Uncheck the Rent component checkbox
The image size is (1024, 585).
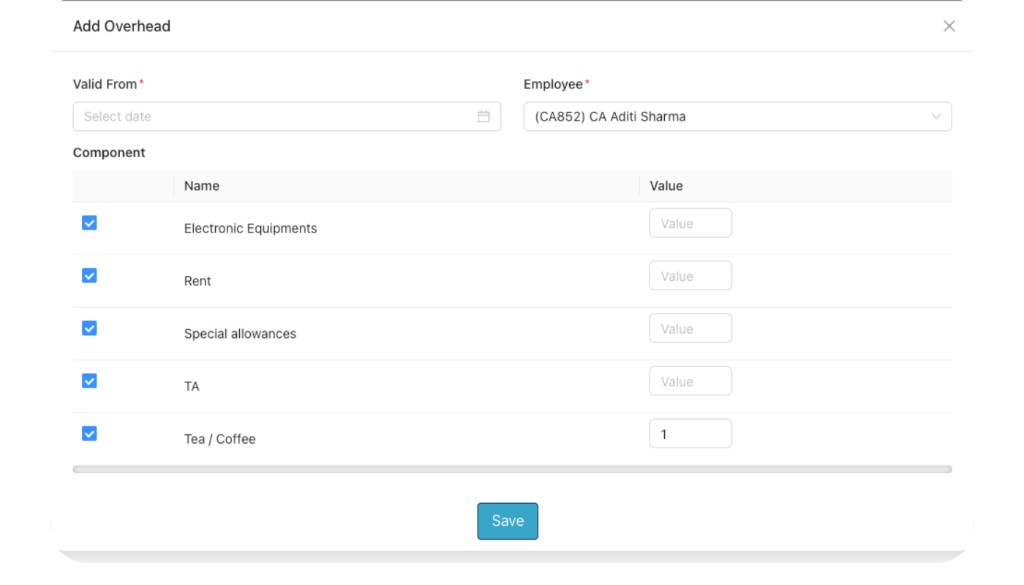[89, 275]
